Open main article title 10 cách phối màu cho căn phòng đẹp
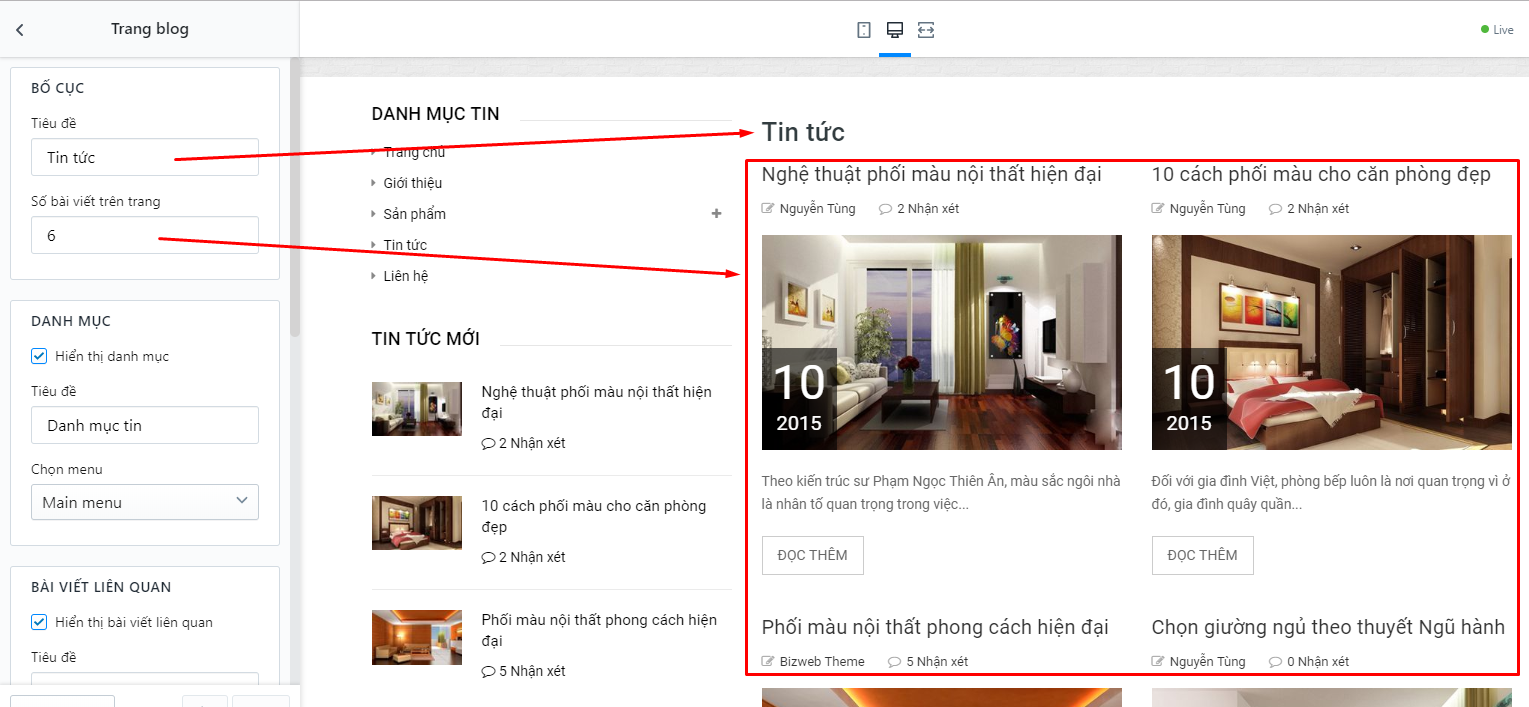The image size is (1529, 707). pyautogui.click(x=1321, y=175)
